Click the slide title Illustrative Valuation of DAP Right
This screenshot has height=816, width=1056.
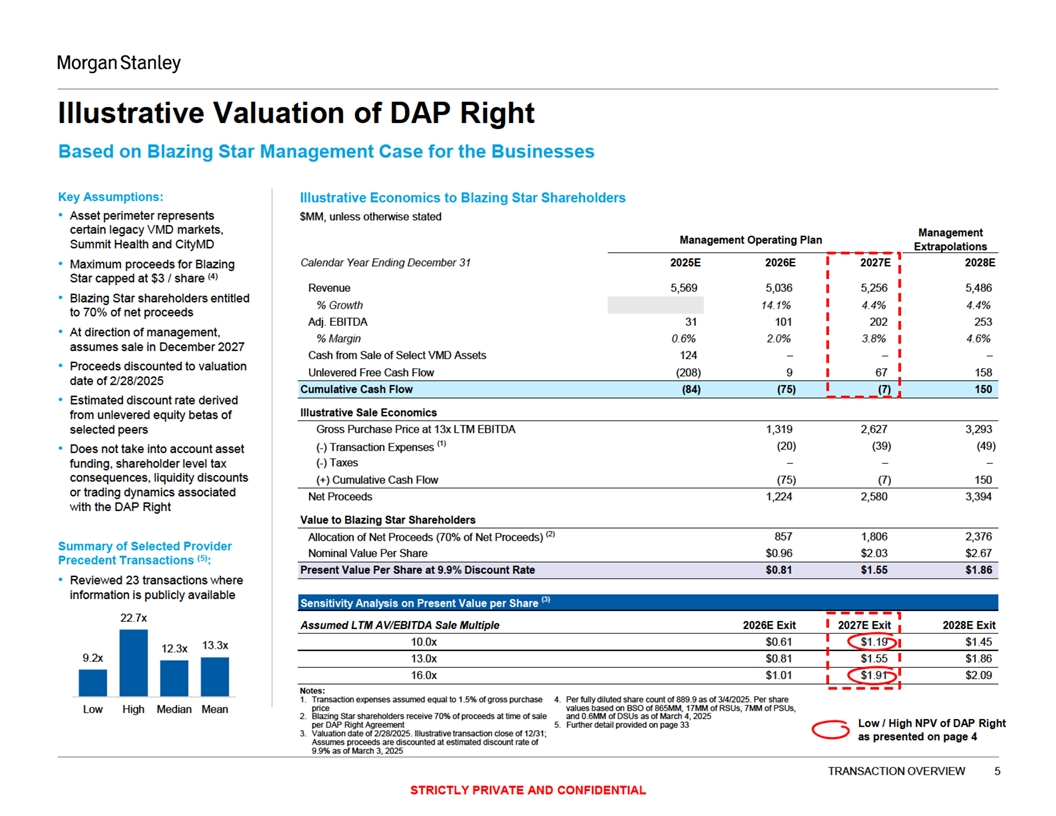pos(296,113)
